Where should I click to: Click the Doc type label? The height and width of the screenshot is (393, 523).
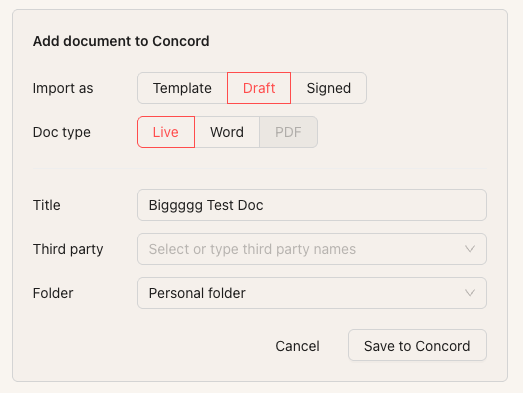62,132
